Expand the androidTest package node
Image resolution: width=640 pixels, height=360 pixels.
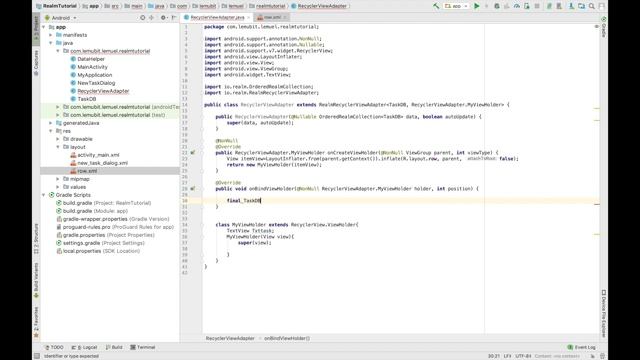[58, 107]
